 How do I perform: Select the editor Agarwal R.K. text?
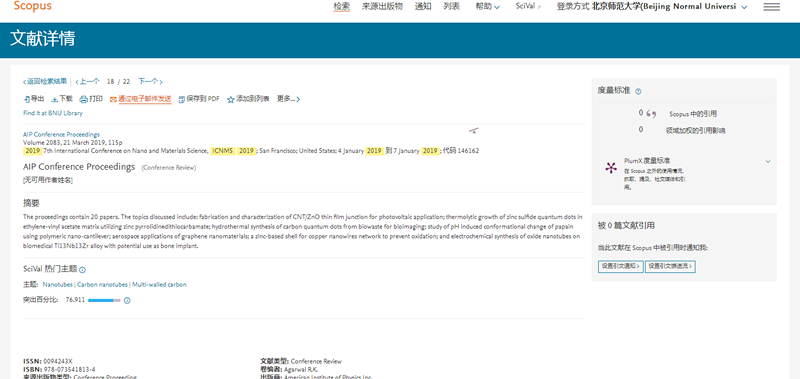(x=305, y=369)
